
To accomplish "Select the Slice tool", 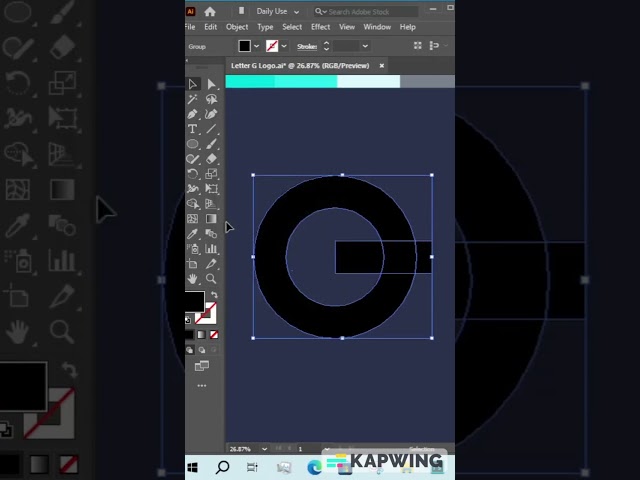I will click(211, 264).
